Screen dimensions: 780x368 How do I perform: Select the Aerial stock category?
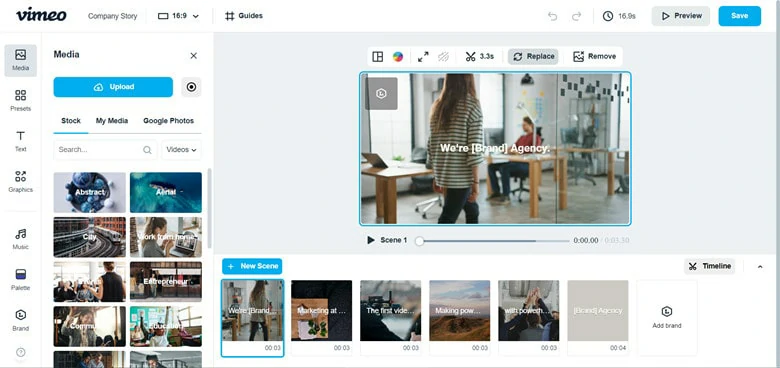pyautogui.click(x=166, y=192)
